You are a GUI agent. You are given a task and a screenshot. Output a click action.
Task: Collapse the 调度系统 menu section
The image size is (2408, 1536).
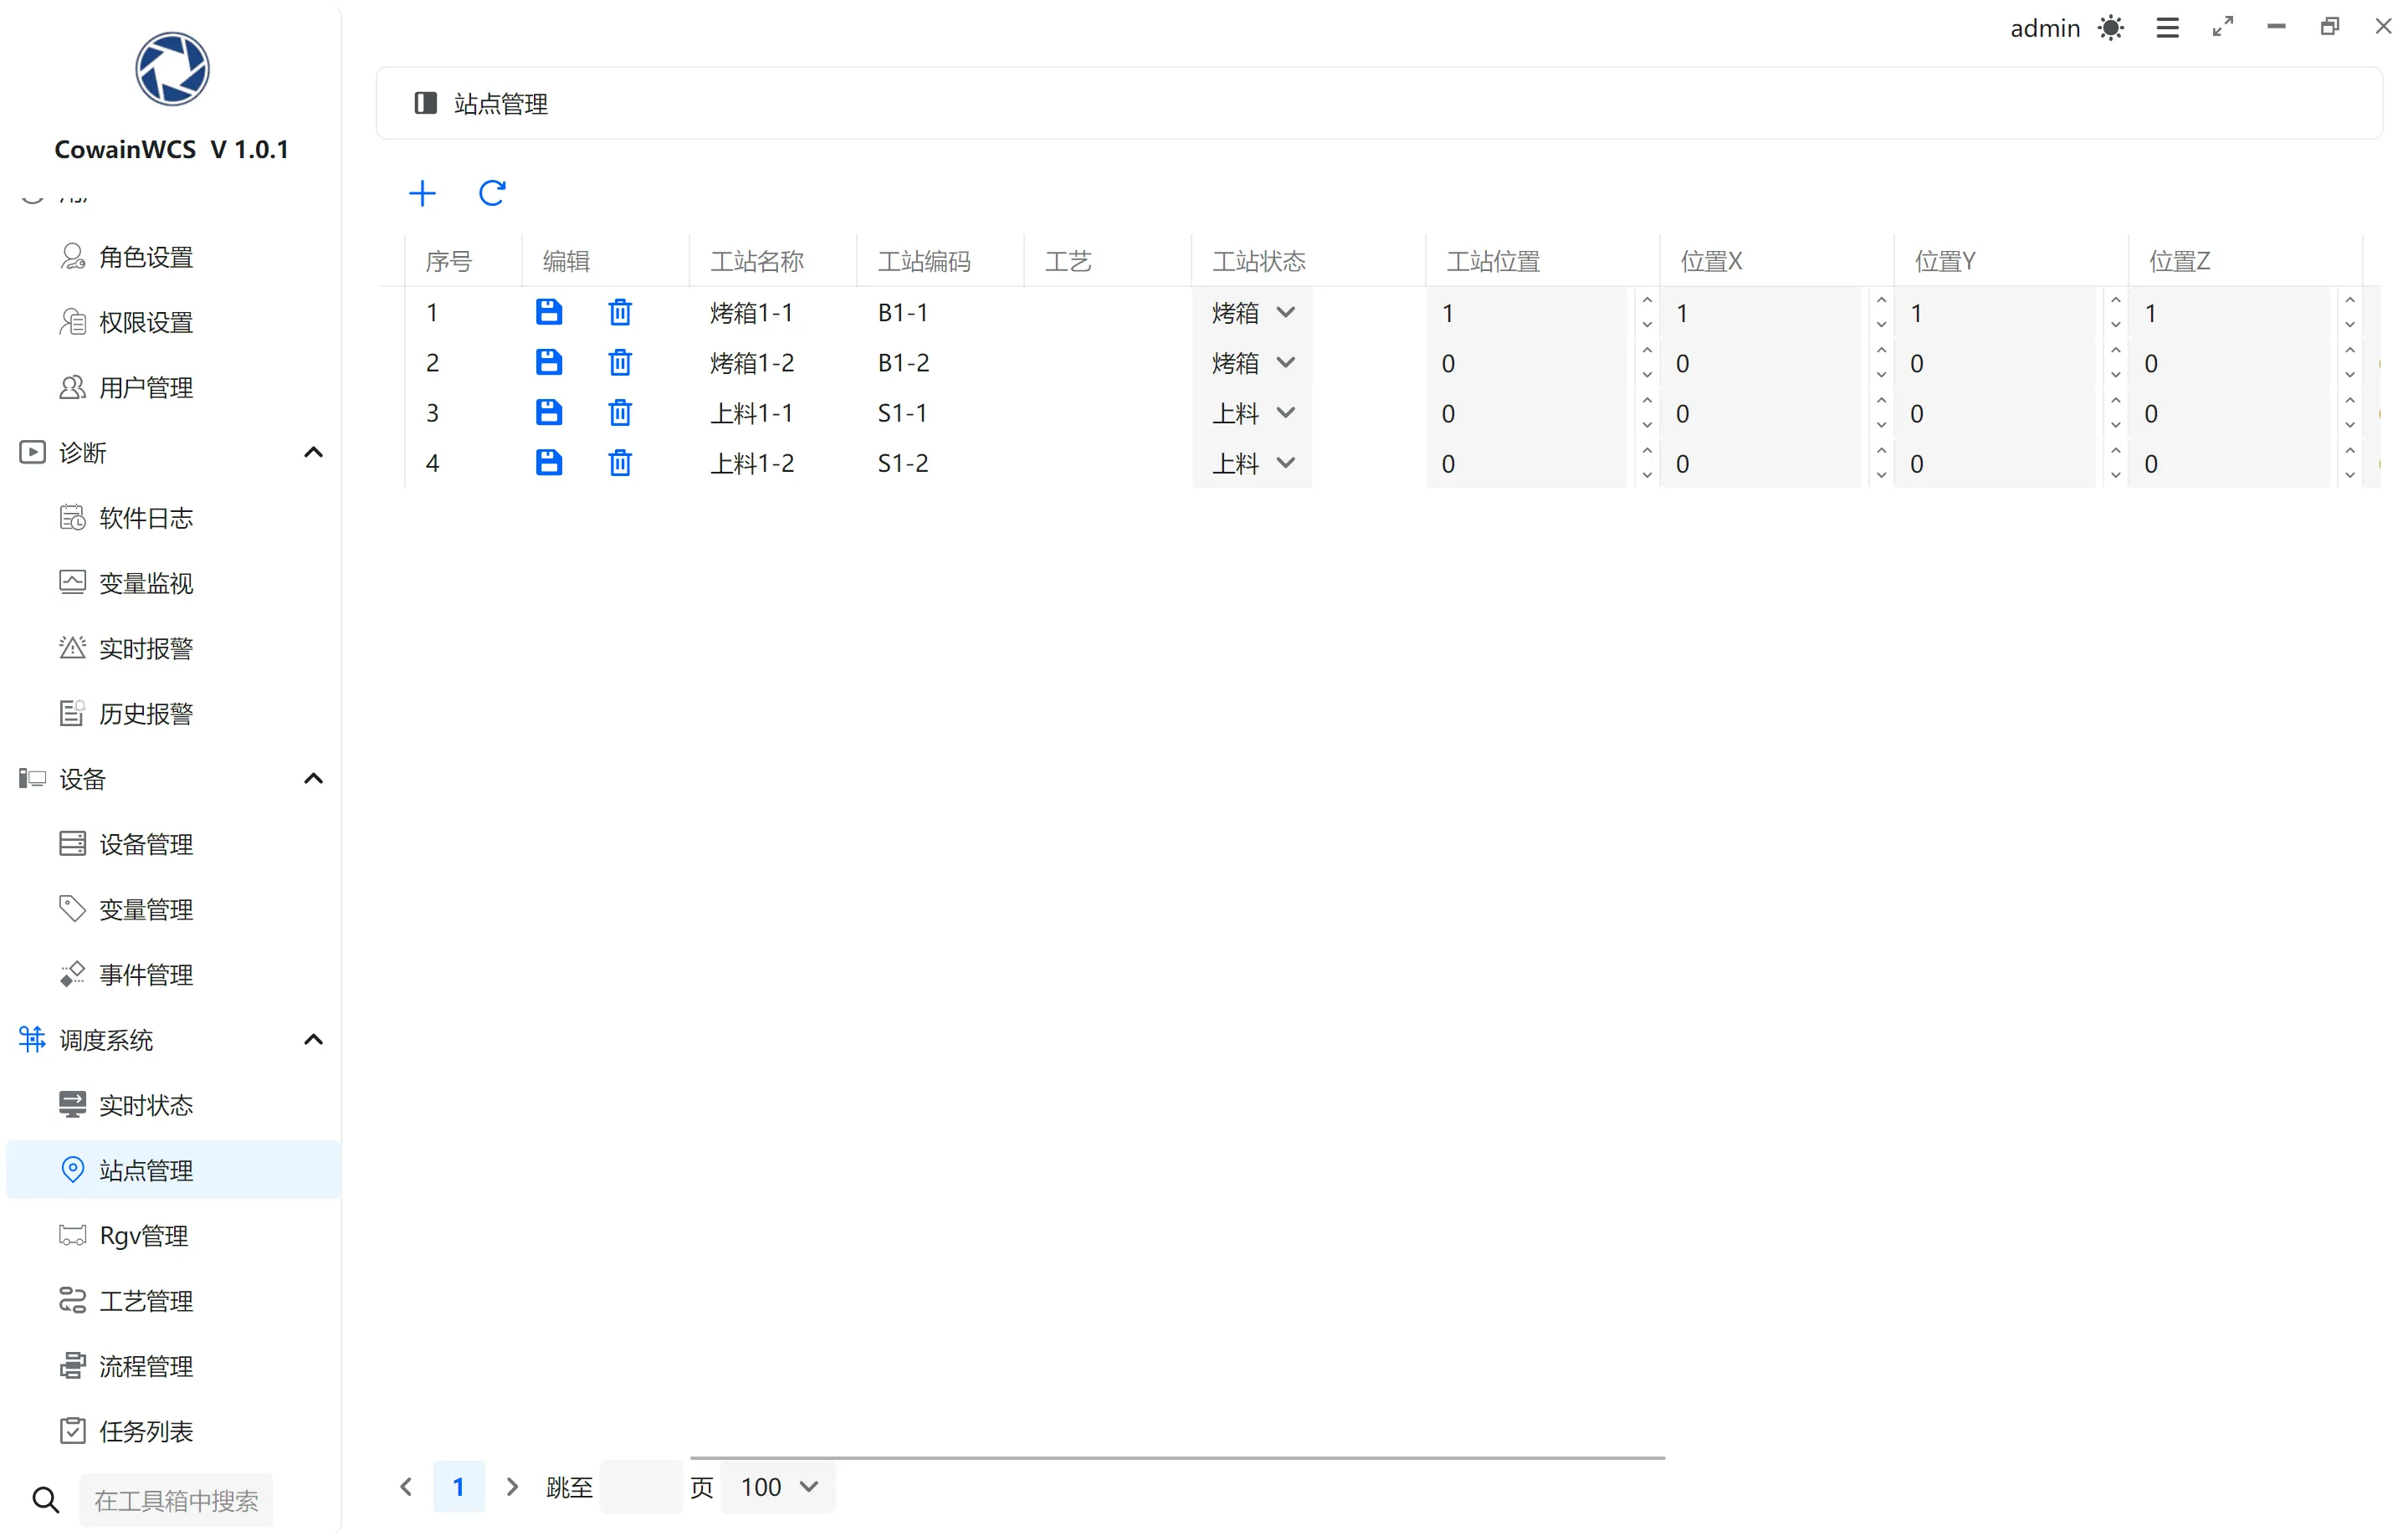[x=313, y=1039]
